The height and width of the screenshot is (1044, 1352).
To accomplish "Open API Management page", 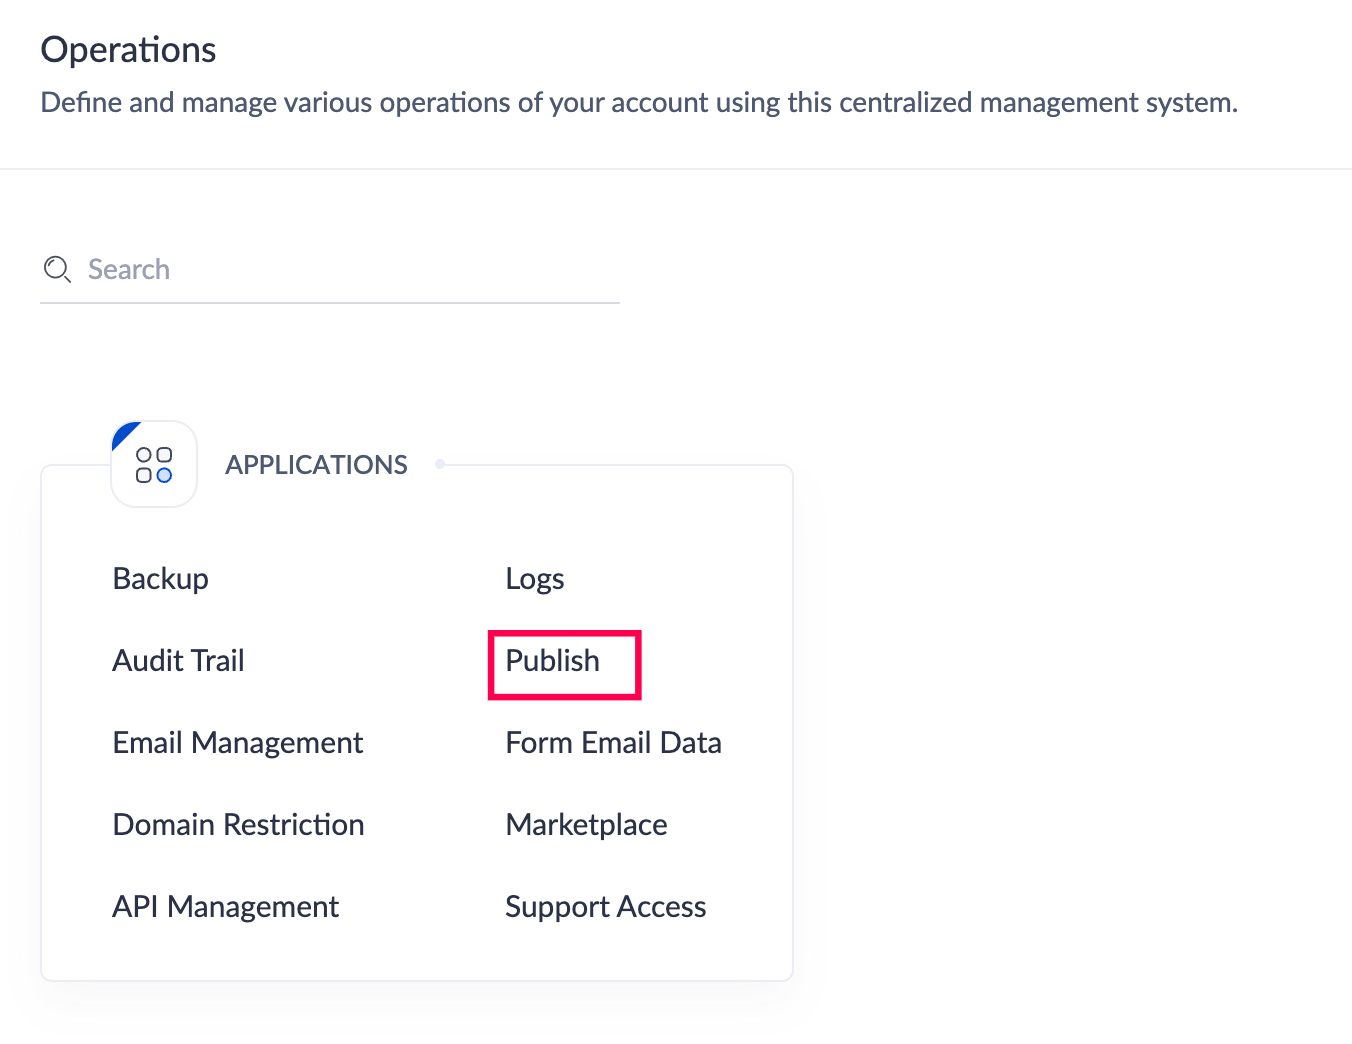I will [226, 907].
